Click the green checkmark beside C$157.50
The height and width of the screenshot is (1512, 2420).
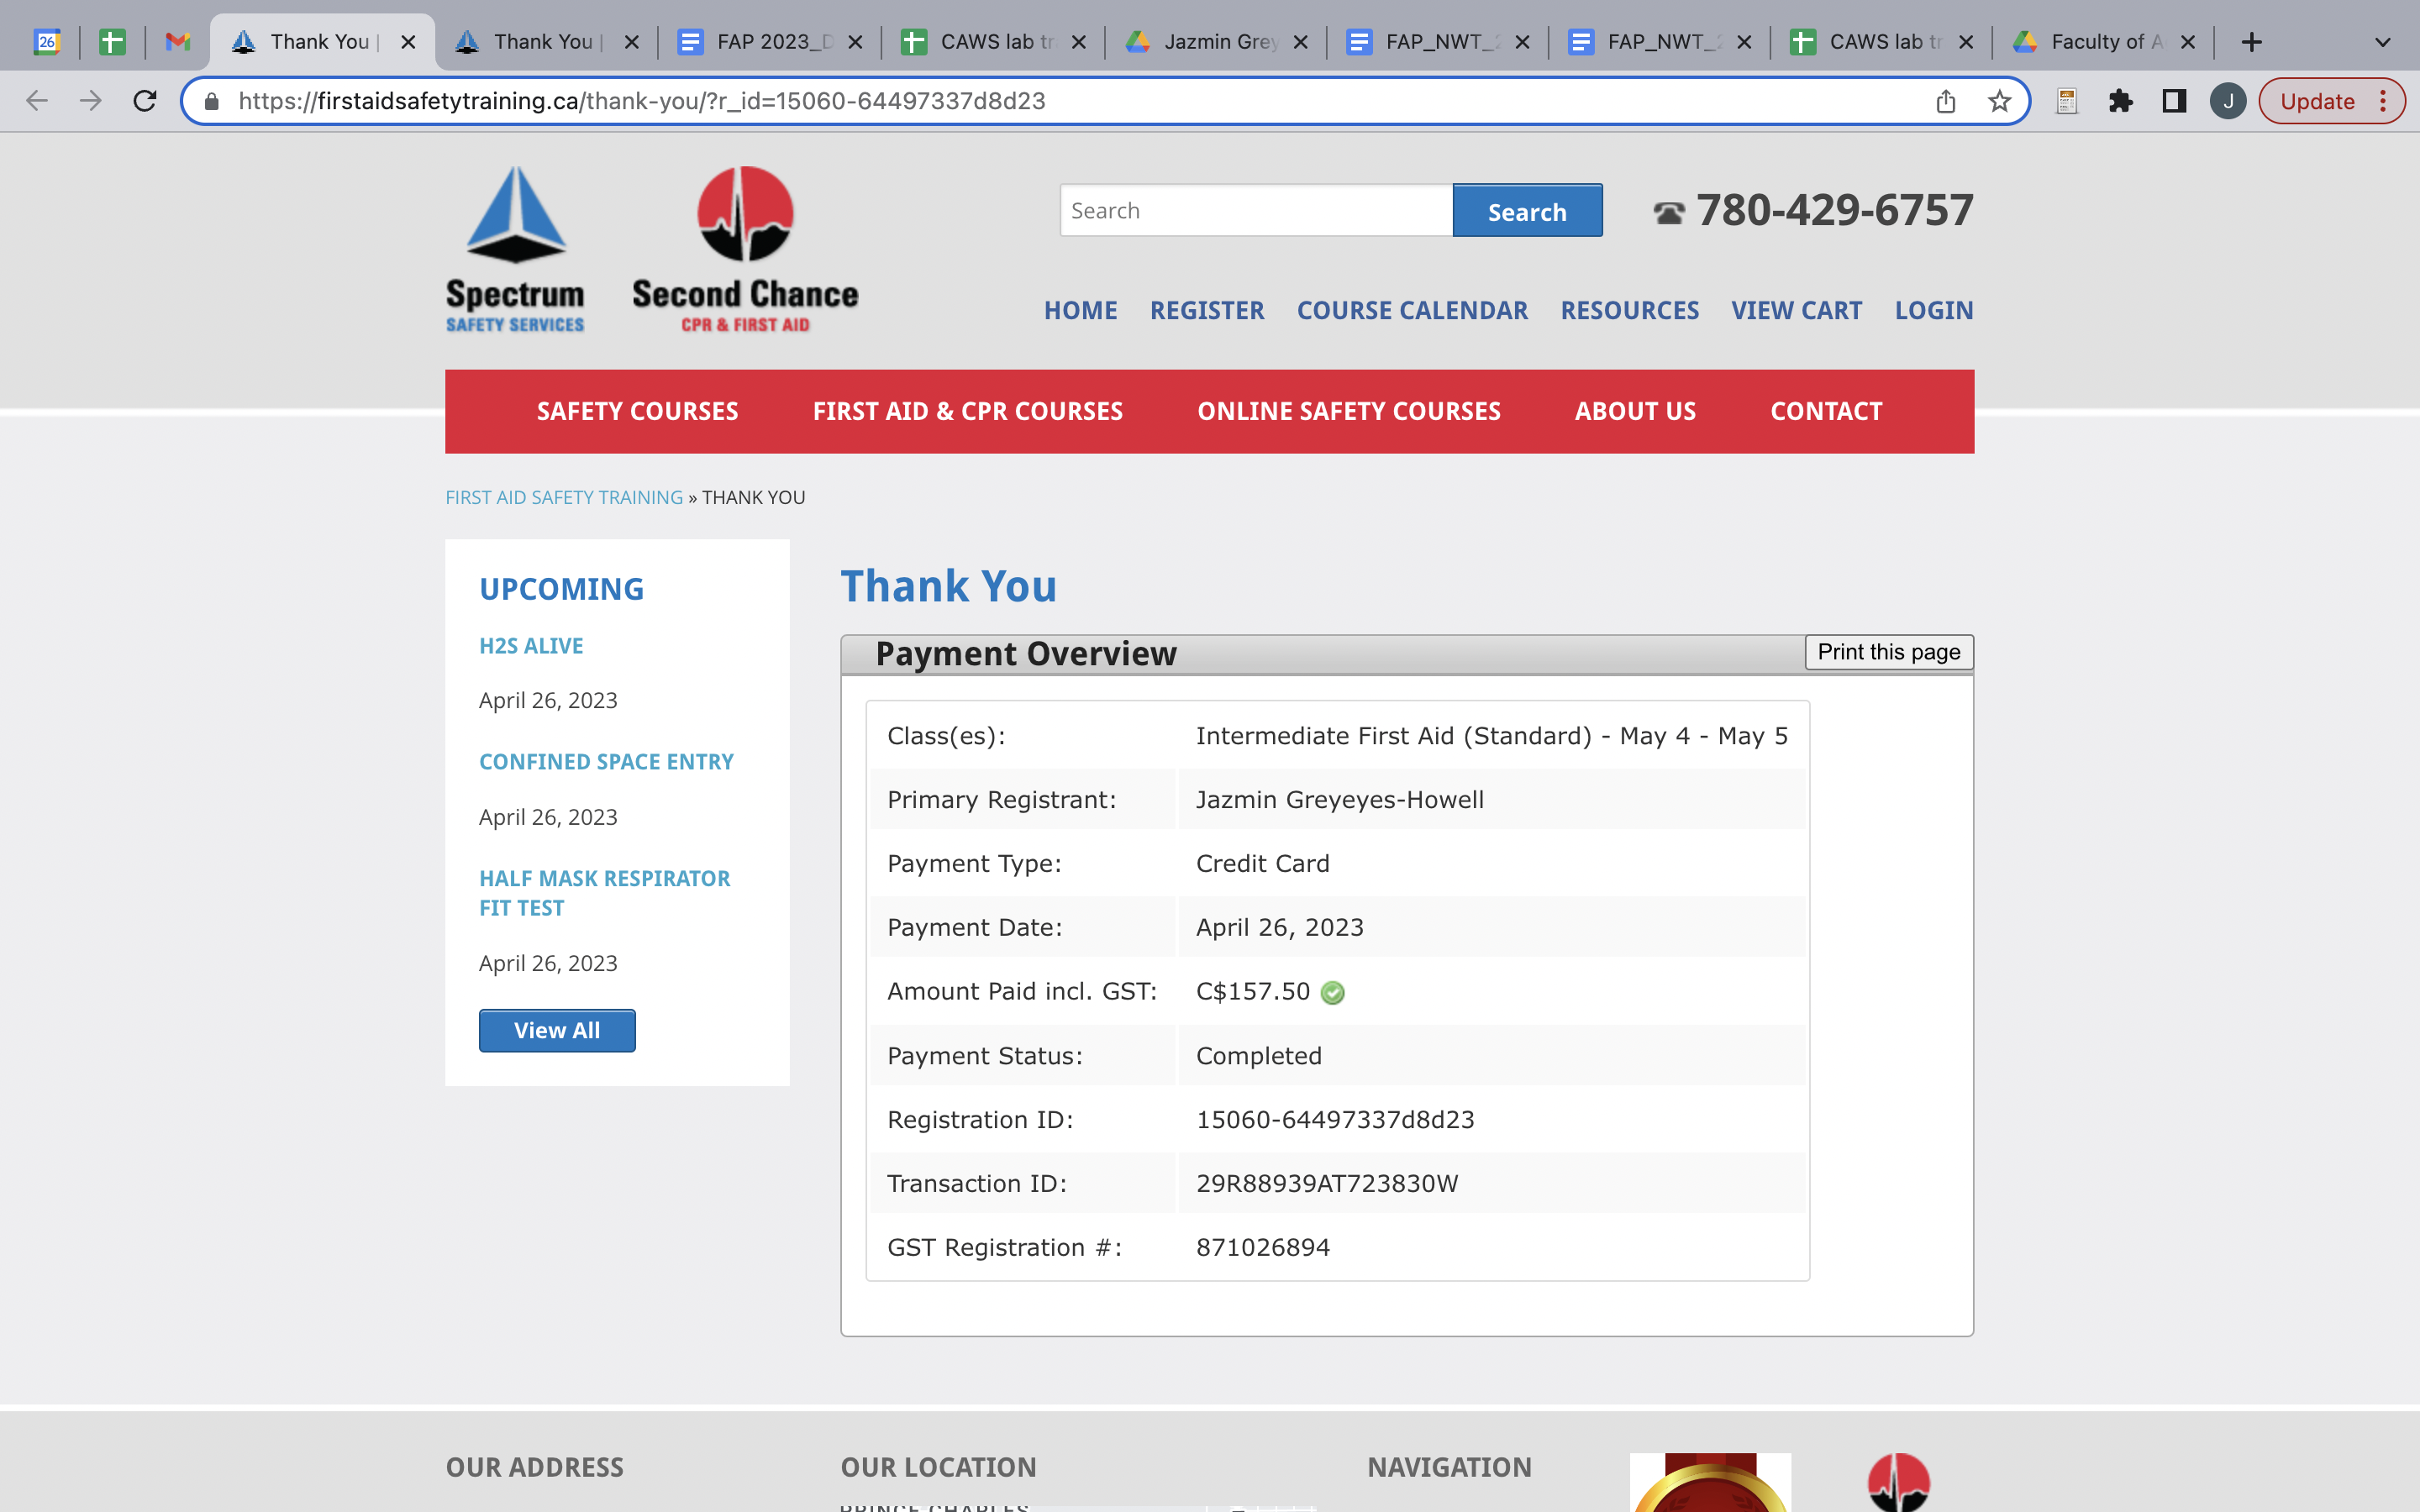[x=1332, y=992]
